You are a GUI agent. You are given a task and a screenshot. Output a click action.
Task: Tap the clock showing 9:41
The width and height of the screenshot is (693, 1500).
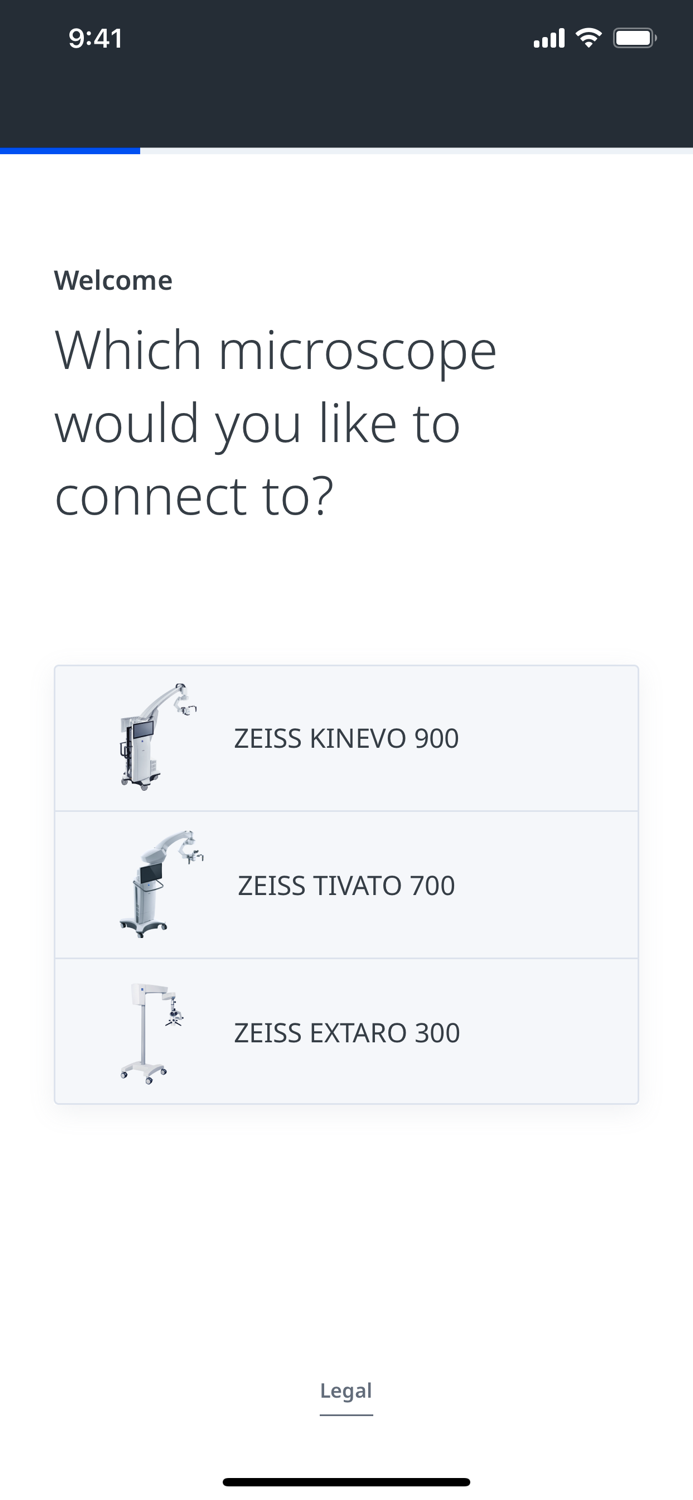96,37
